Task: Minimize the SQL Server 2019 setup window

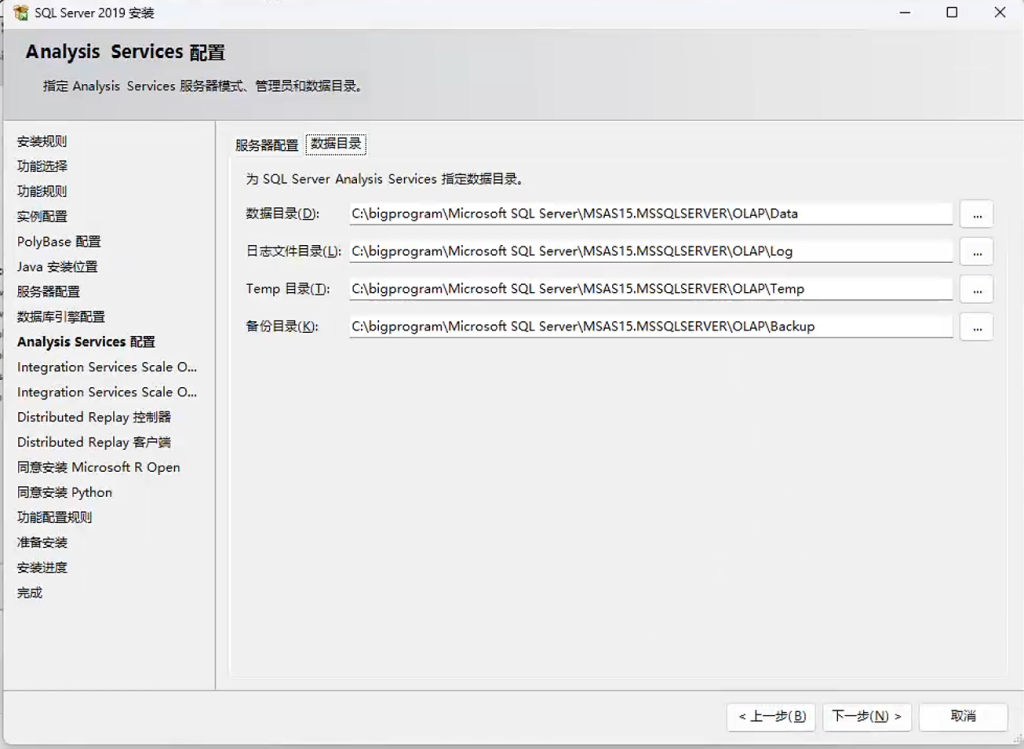Action: (904, 12)
